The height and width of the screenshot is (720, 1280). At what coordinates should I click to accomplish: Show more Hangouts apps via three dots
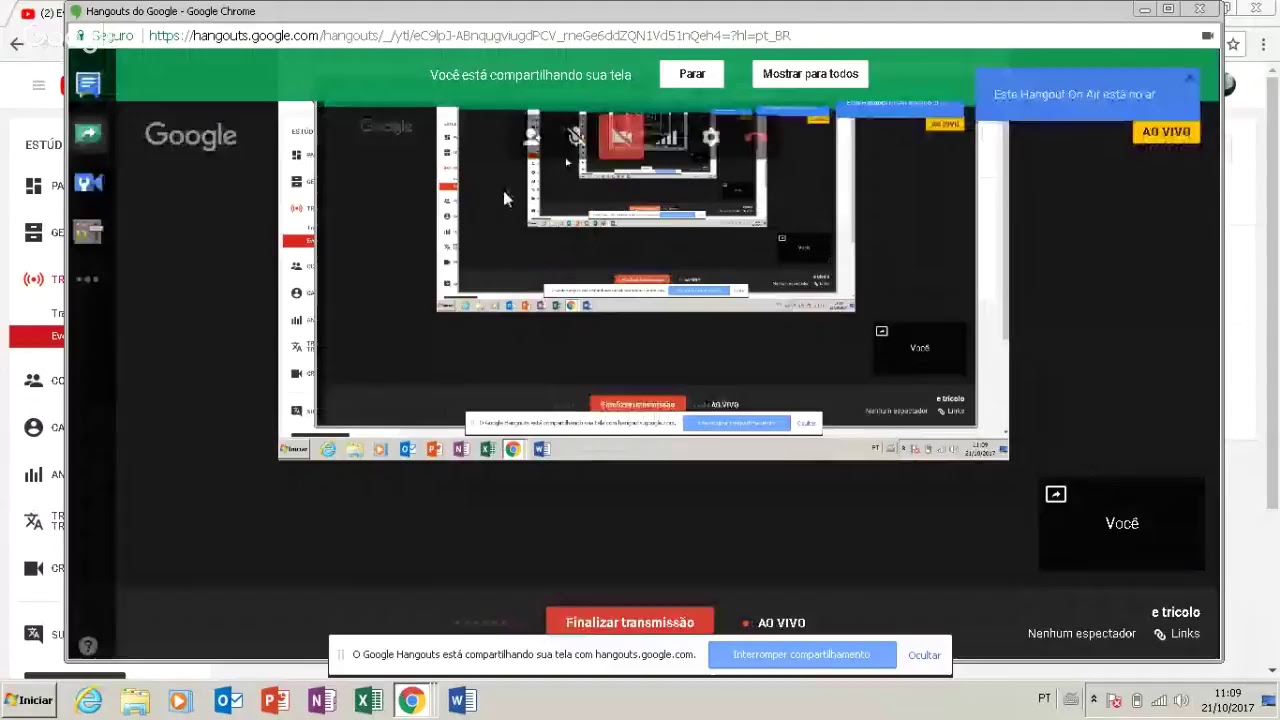(x=87, y=279)
